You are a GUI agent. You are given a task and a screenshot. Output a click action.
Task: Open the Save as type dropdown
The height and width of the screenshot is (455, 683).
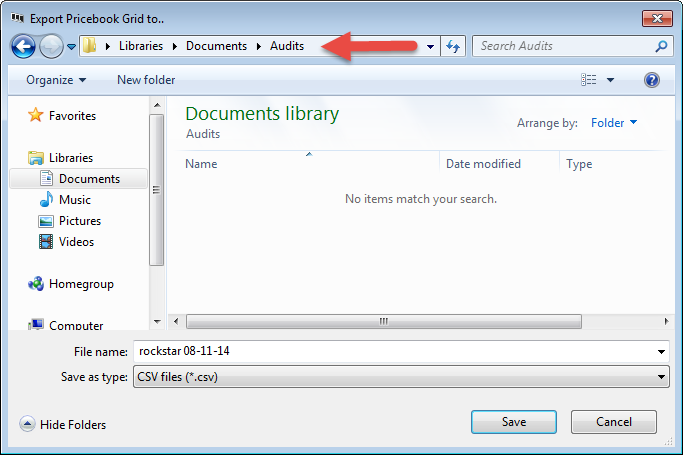(x=401, y=376)
